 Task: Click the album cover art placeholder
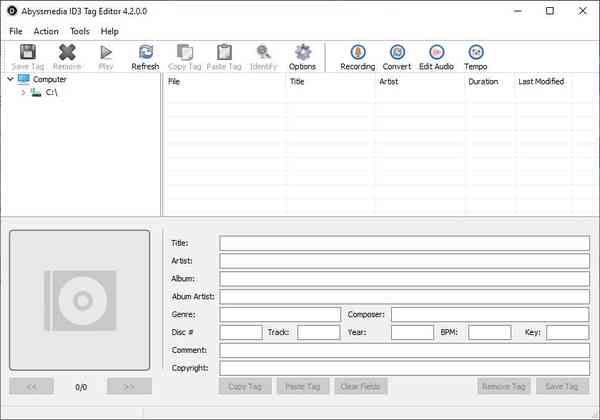tap(80, 300)
